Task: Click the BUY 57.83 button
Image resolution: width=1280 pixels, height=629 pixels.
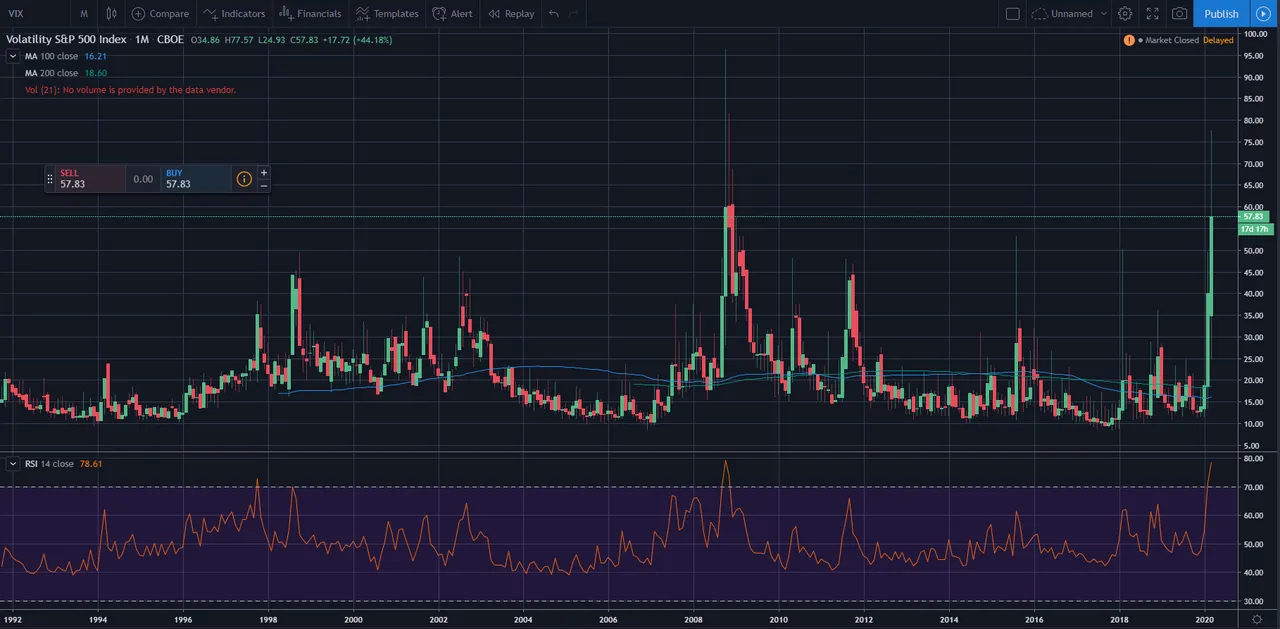Action: click(x=196, y=179)
